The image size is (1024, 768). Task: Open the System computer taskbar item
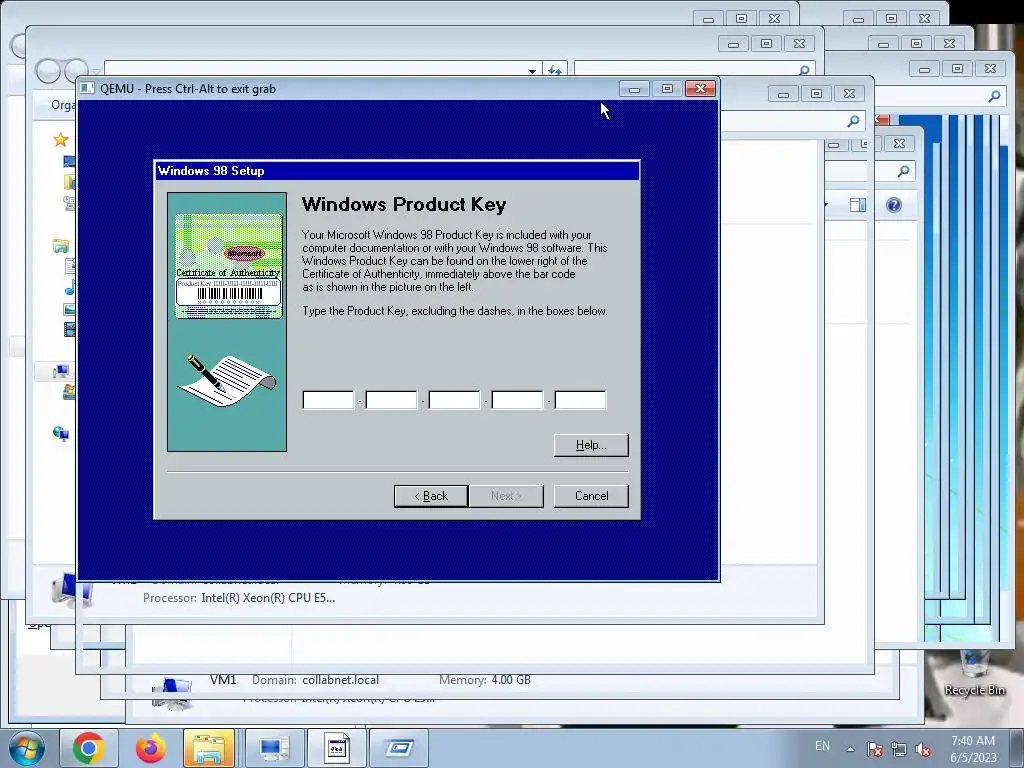pyautogui.click(x=274, y=748)
